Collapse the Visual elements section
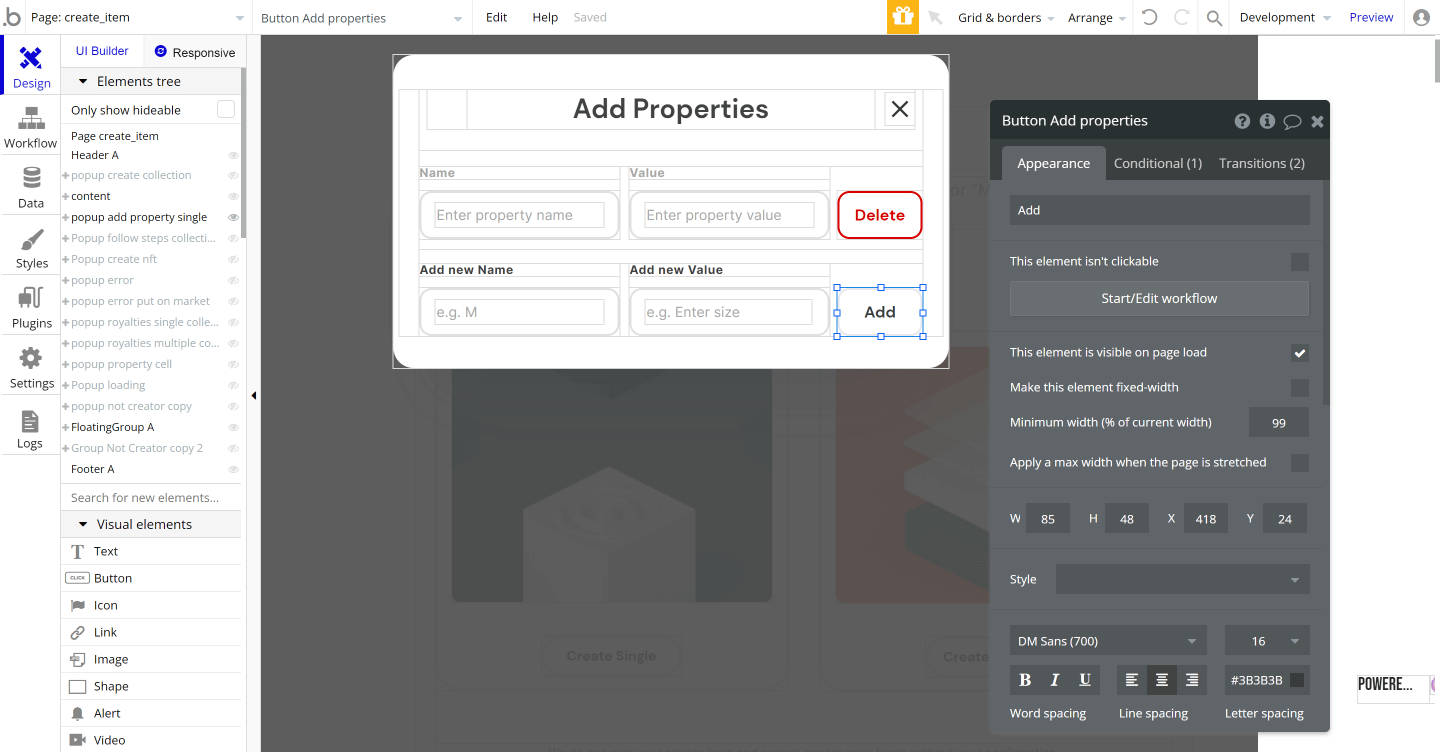 pos(82,523)
